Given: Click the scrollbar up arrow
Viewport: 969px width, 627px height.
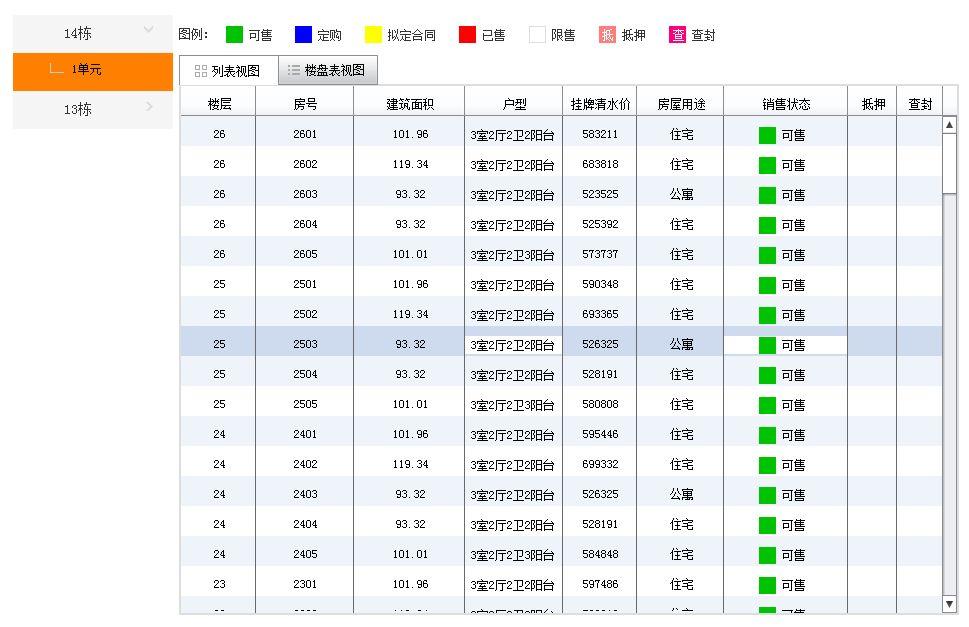Looking at the screenshot, I should (x=949, y=125).
